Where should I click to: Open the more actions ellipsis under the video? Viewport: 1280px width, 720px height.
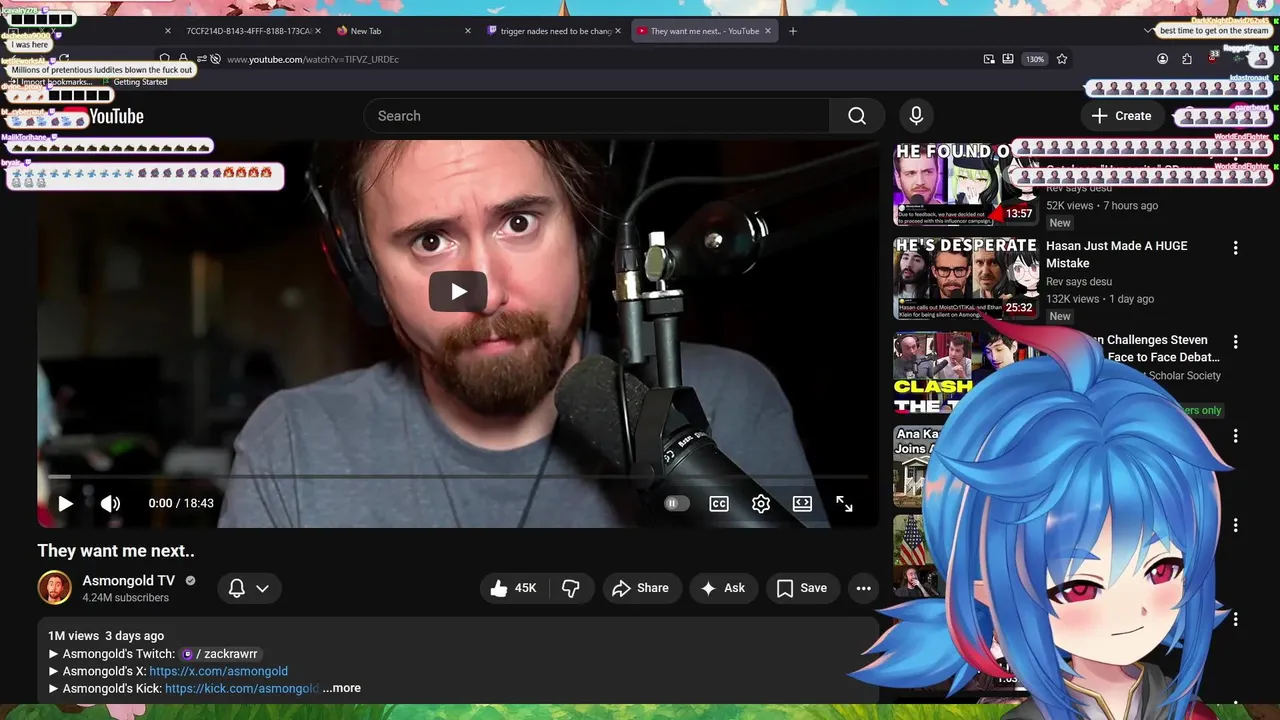pyautogui.click(x=863, y=588)
